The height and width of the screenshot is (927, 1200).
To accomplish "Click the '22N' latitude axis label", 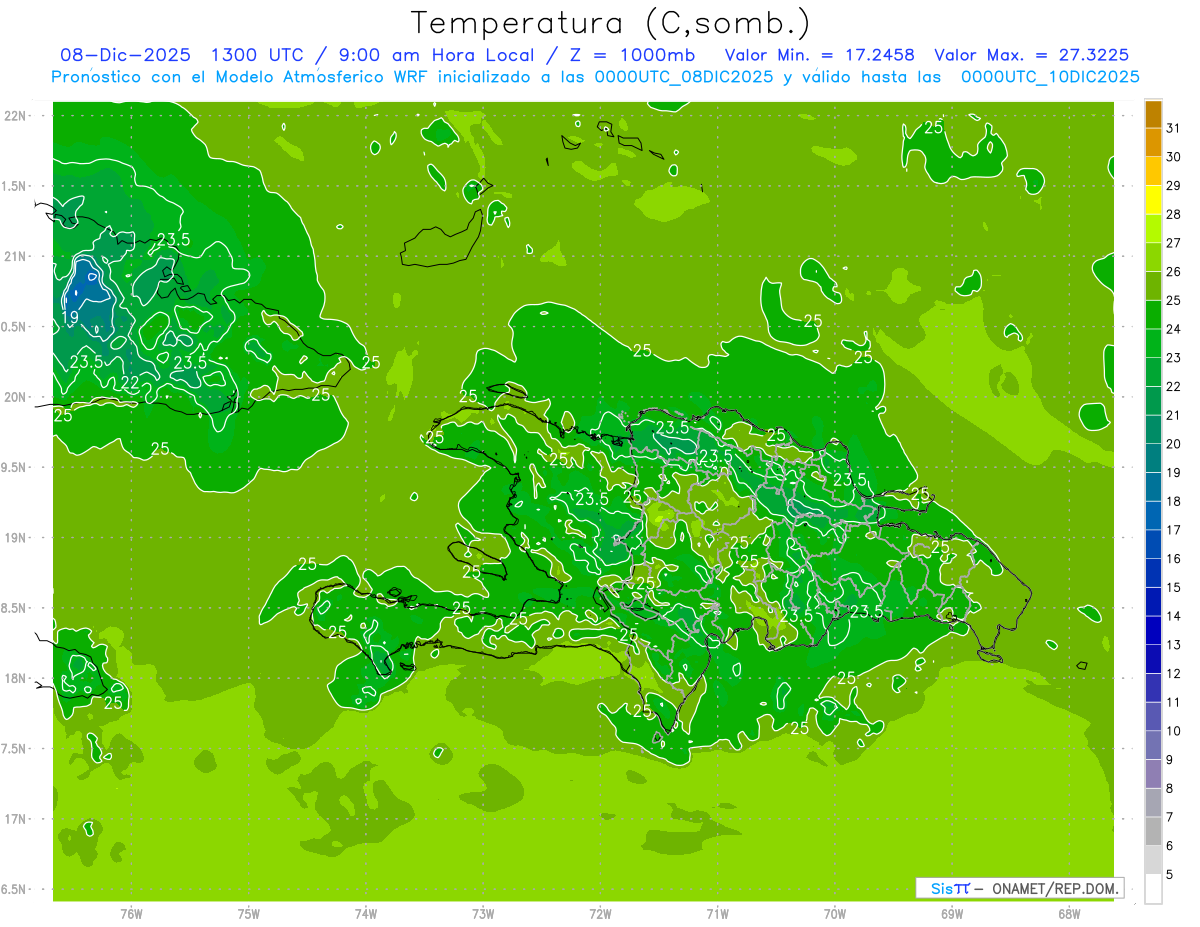I will [15, 115].
